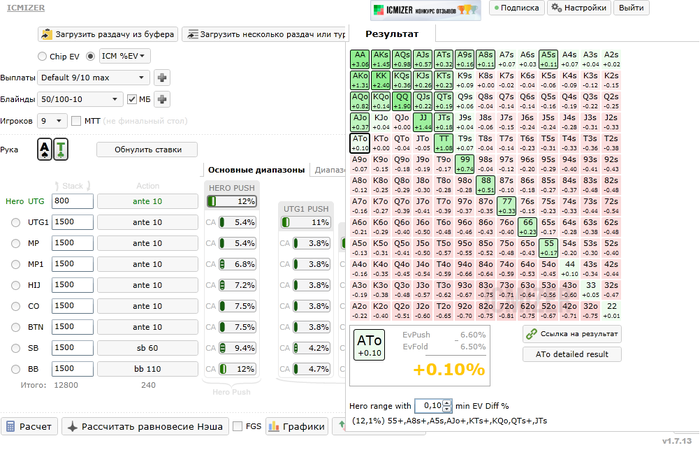Select the KK cell in hand grid
The height and width of the screenshot is (450, 700).
pyautogui.click(x=381, y=80)
